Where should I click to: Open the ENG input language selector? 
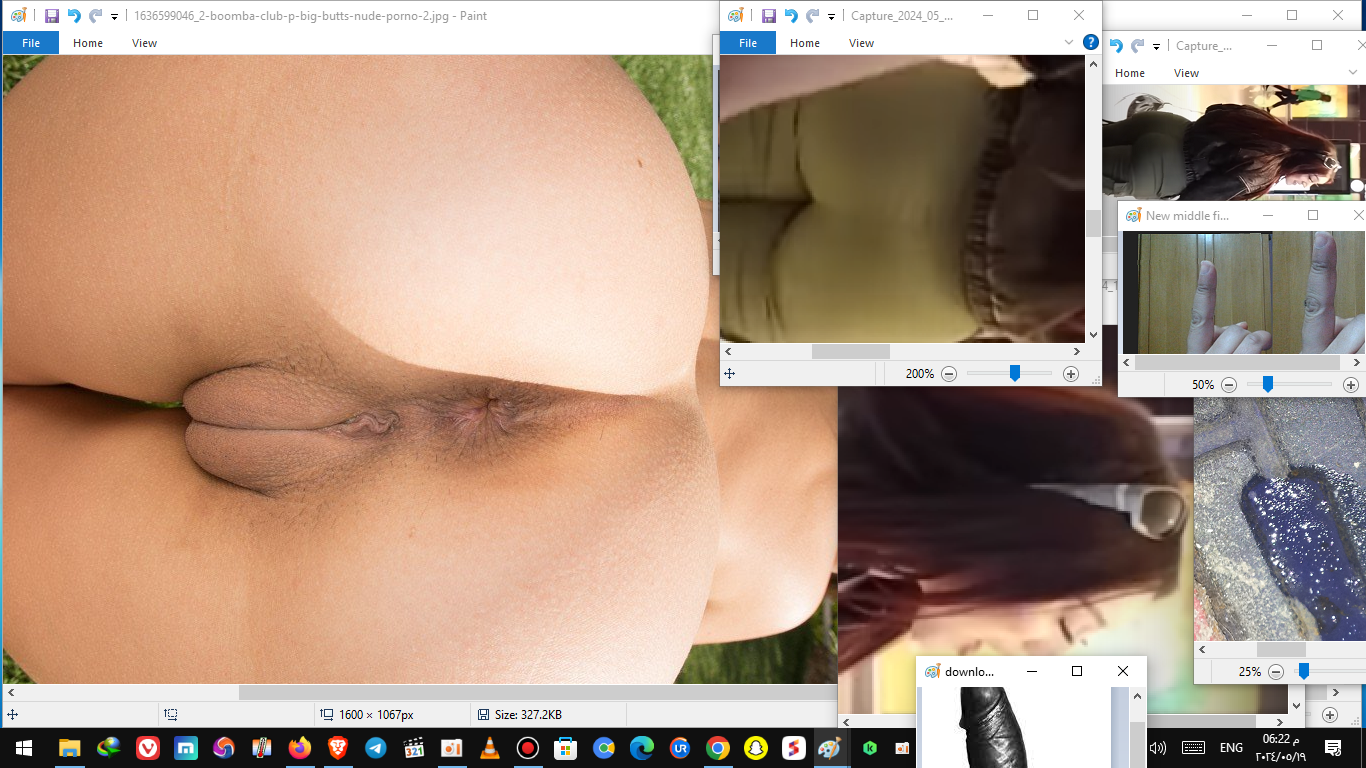click(1231, 748)
